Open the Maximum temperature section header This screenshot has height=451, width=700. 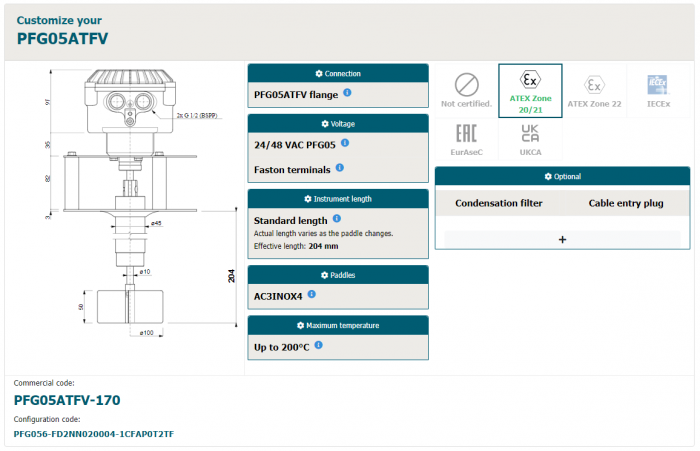(337, 325)
